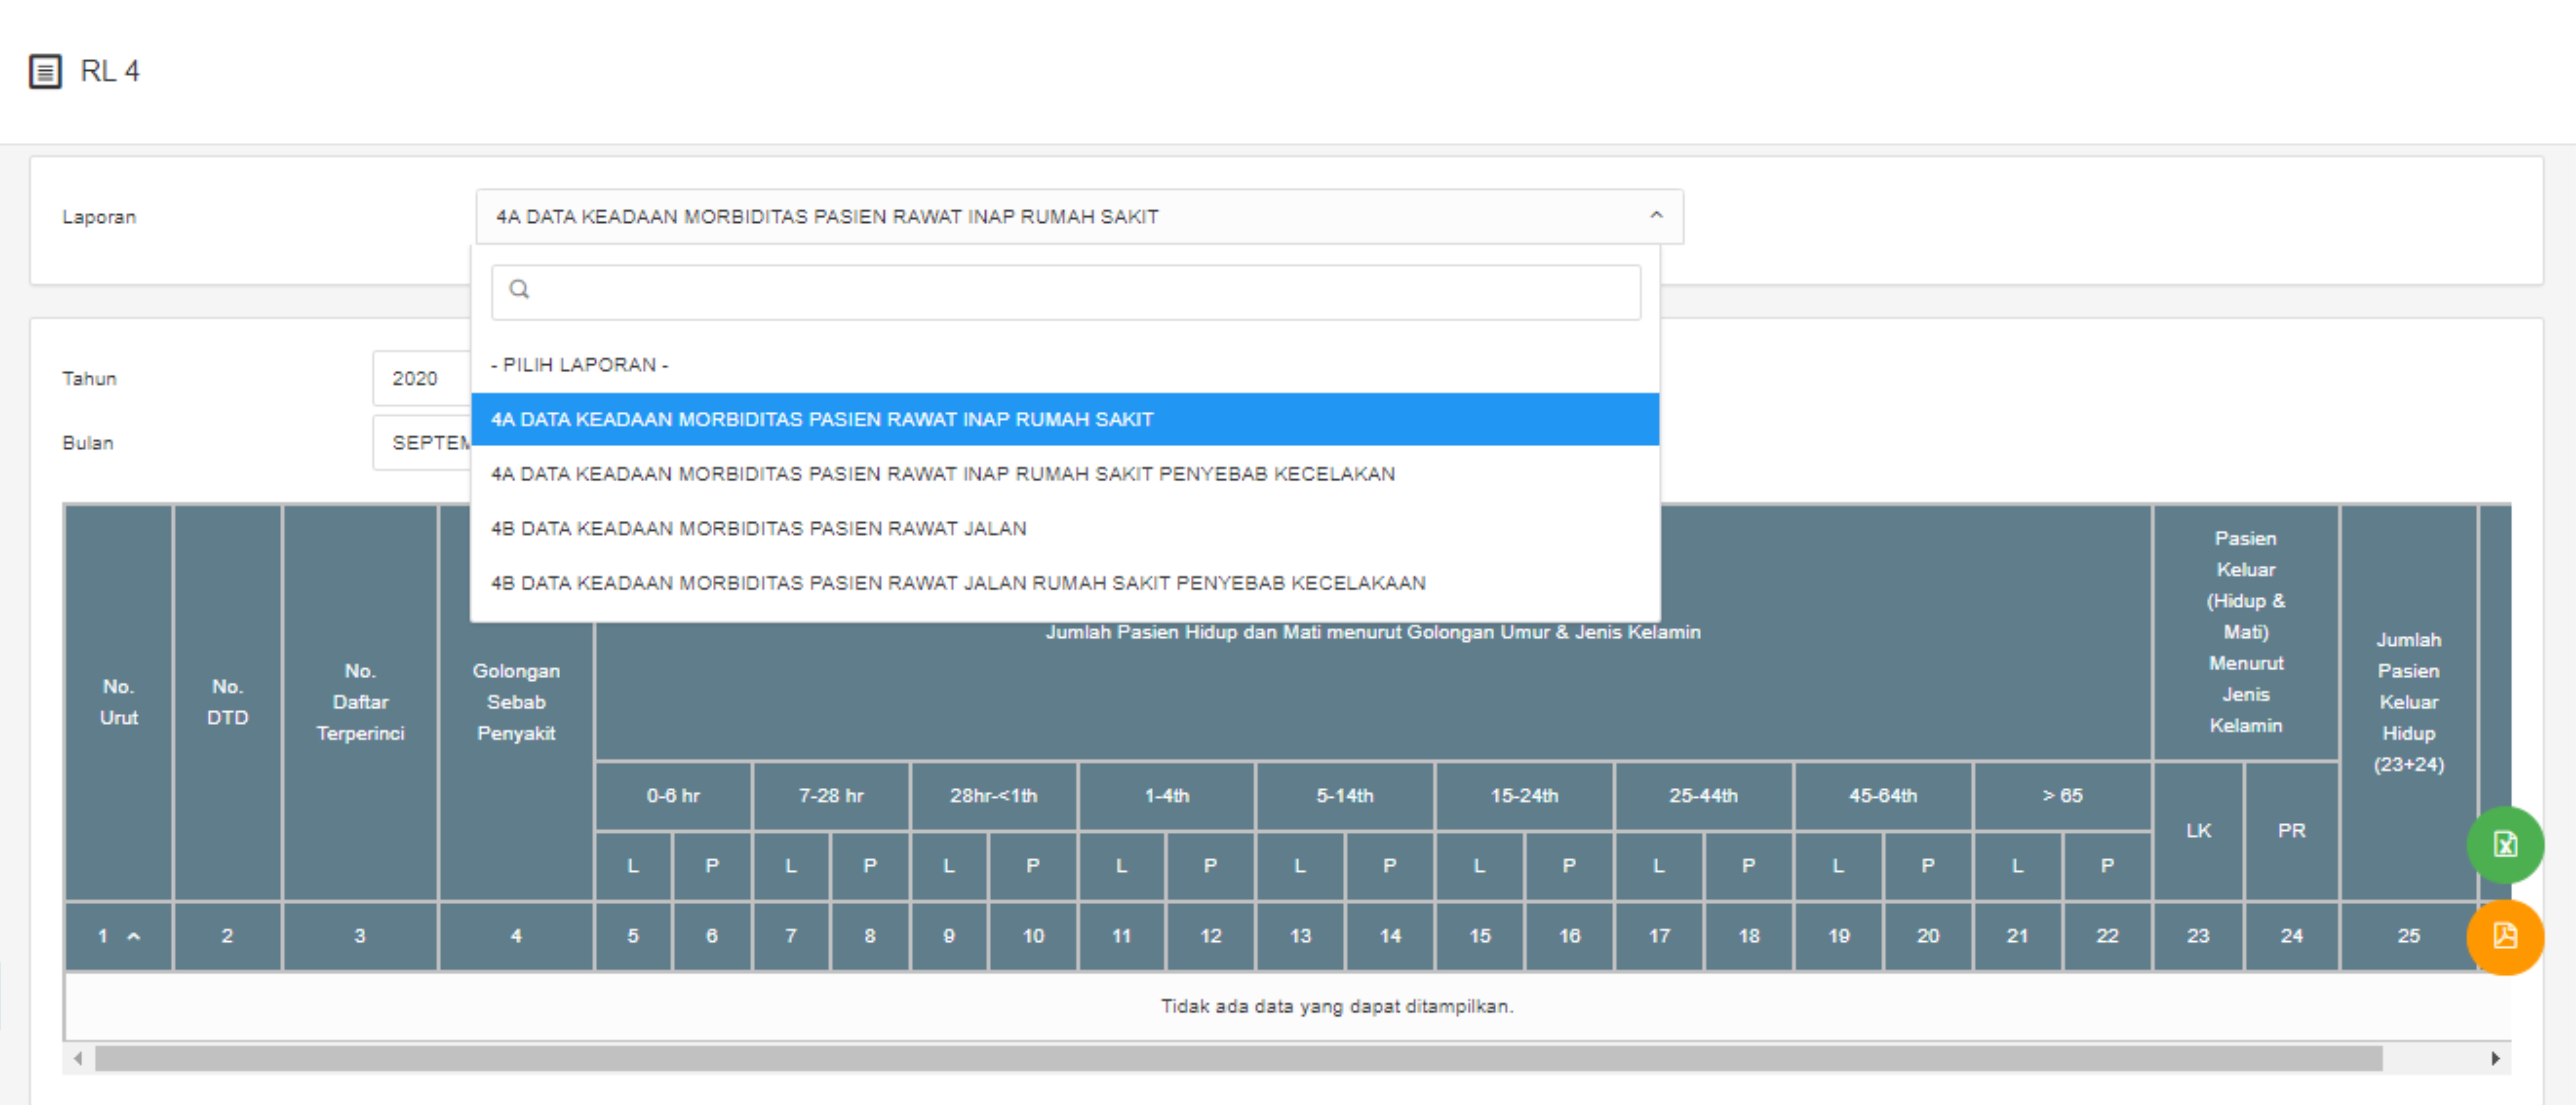Click the orange PDF export button

coord(2504,937)
